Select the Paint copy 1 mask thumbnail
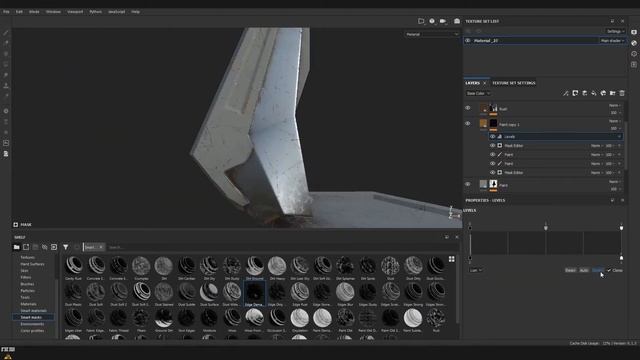The width and height of the screenshot is (640, 360). [493, 123]
